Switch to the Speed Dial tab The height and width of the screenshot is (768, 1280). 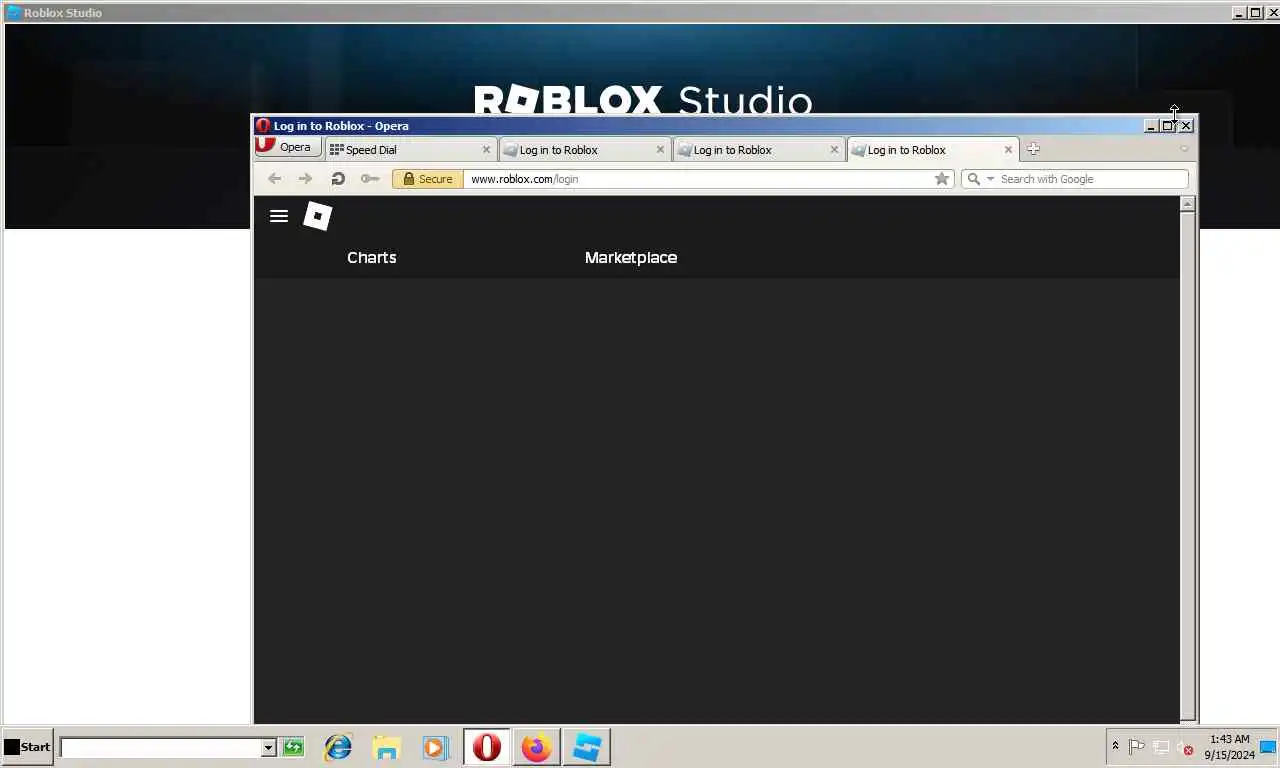click(x=411, y=150)
